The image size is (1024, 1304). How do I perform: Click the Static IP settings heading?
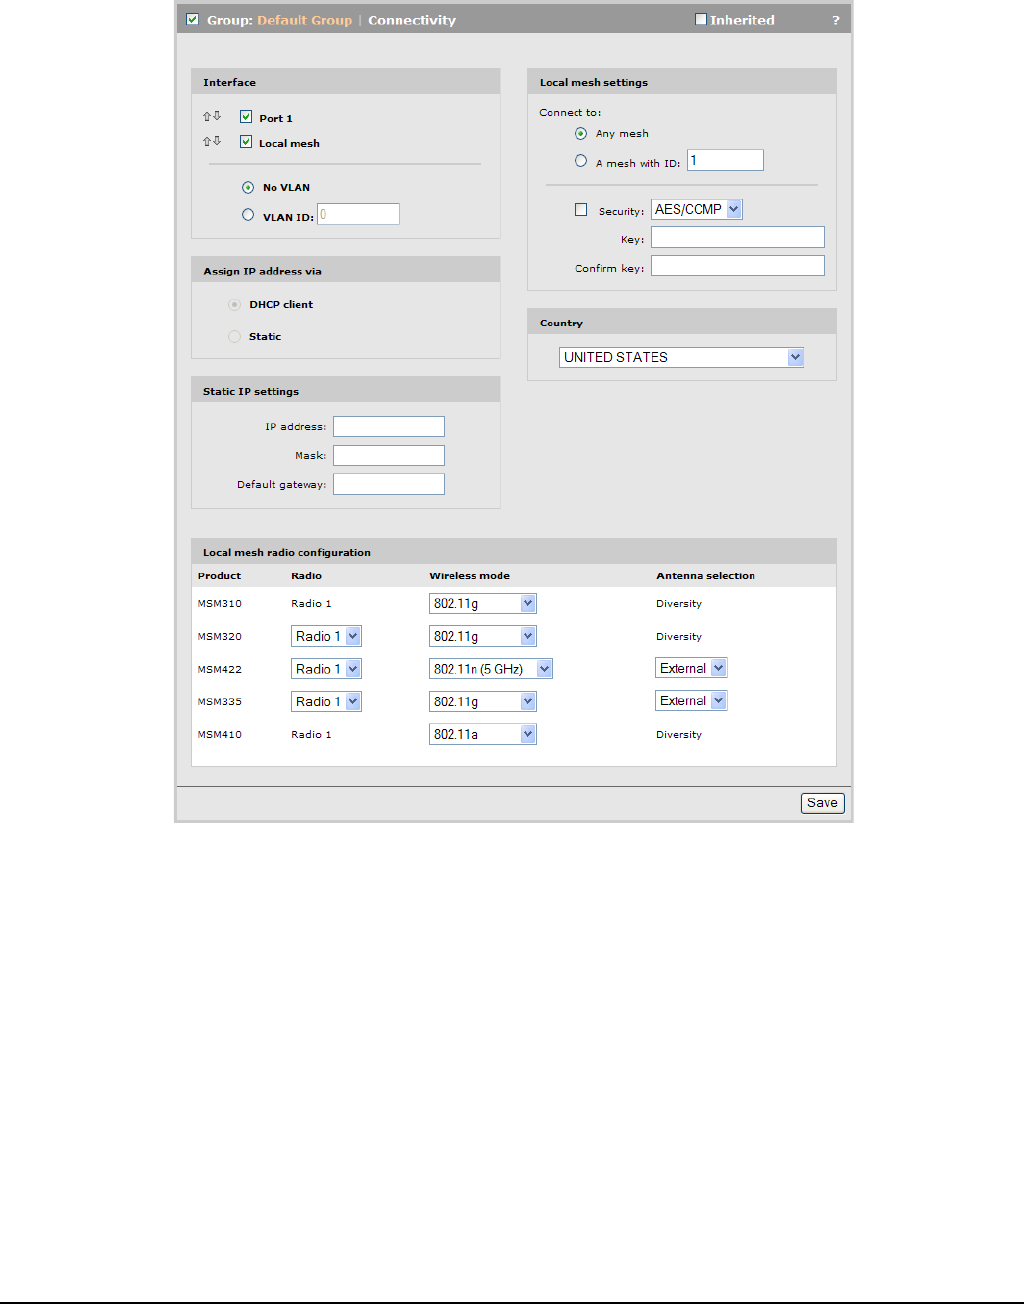pyautogui.click(x=251, y=391)
